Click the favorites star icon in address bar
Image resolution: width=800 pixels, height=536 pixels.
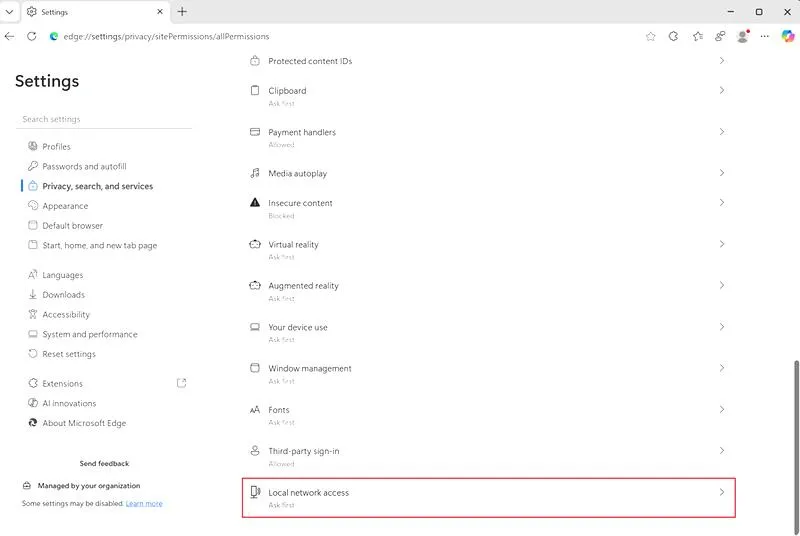tap(651, 36)
